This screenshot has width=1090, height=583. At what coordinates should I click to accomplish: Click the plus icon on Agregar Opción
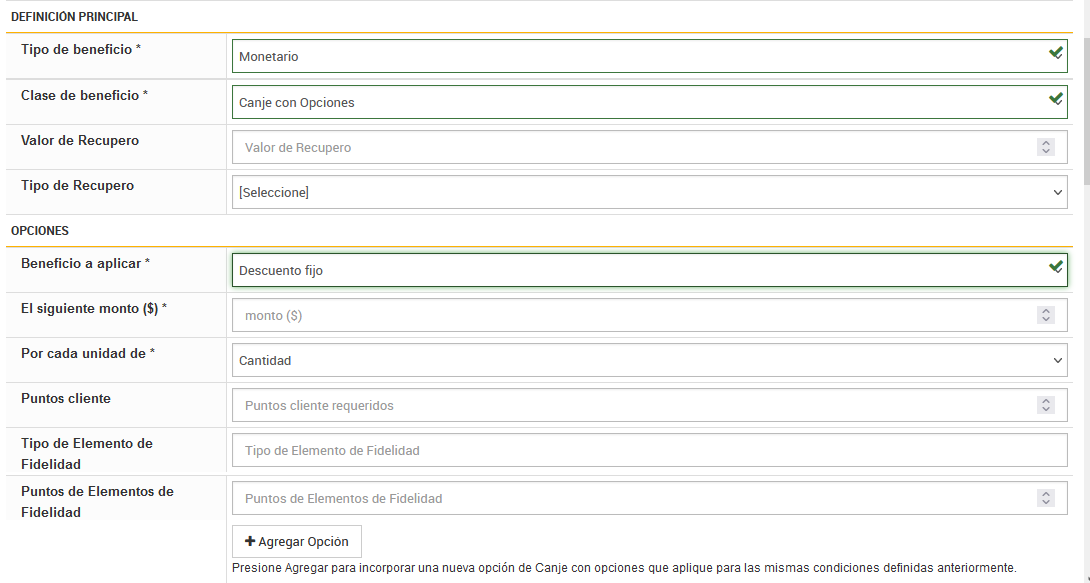coord(250,541)
